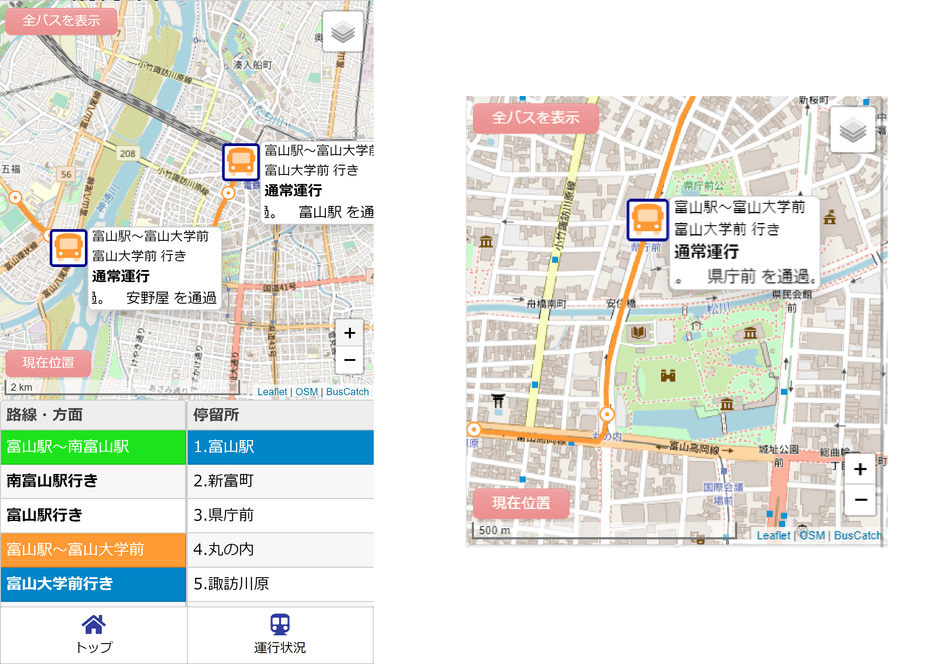Open the BusCatch link on right map

(858, 536)
